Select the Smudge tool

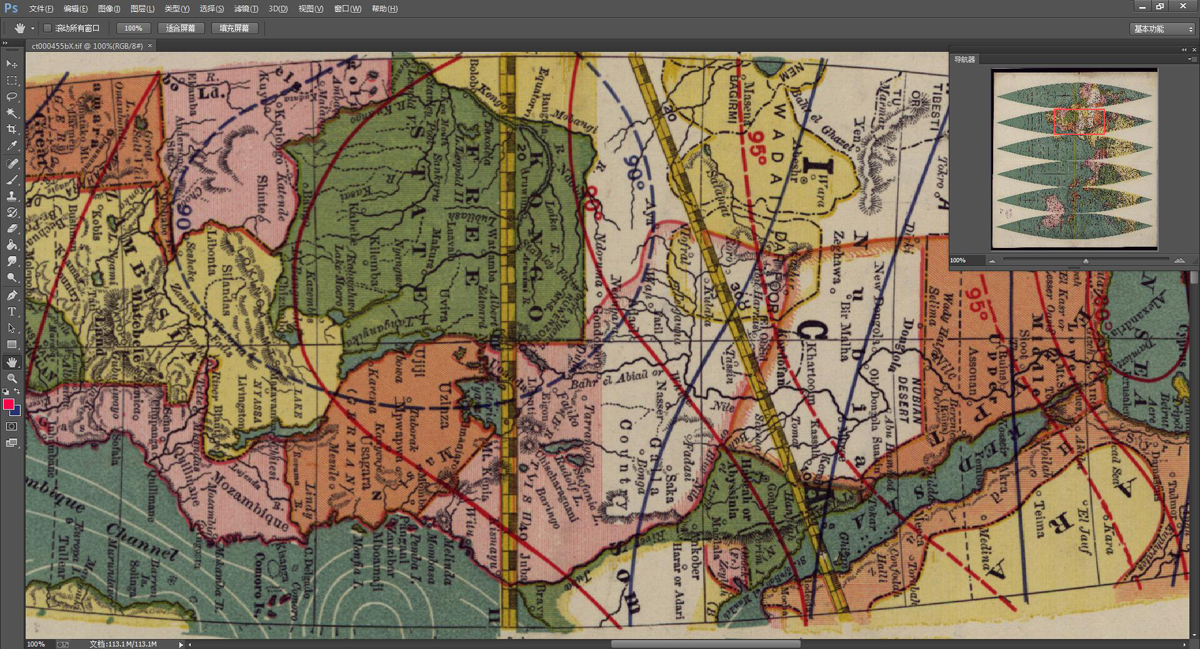[x=12, y=262]
